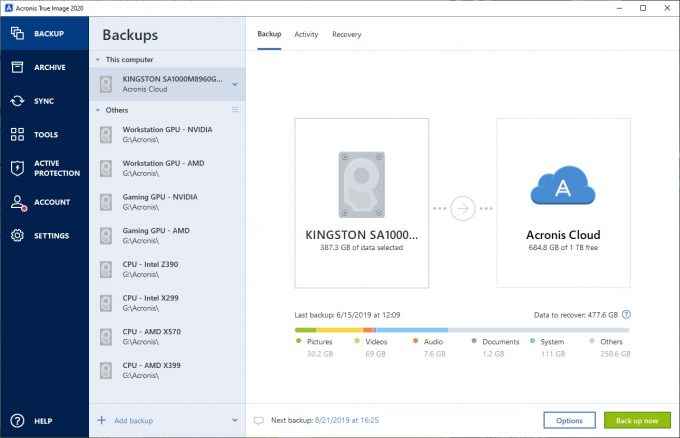
Task: Select the Acronis Cloud destination box
Action: pos(563,203)
